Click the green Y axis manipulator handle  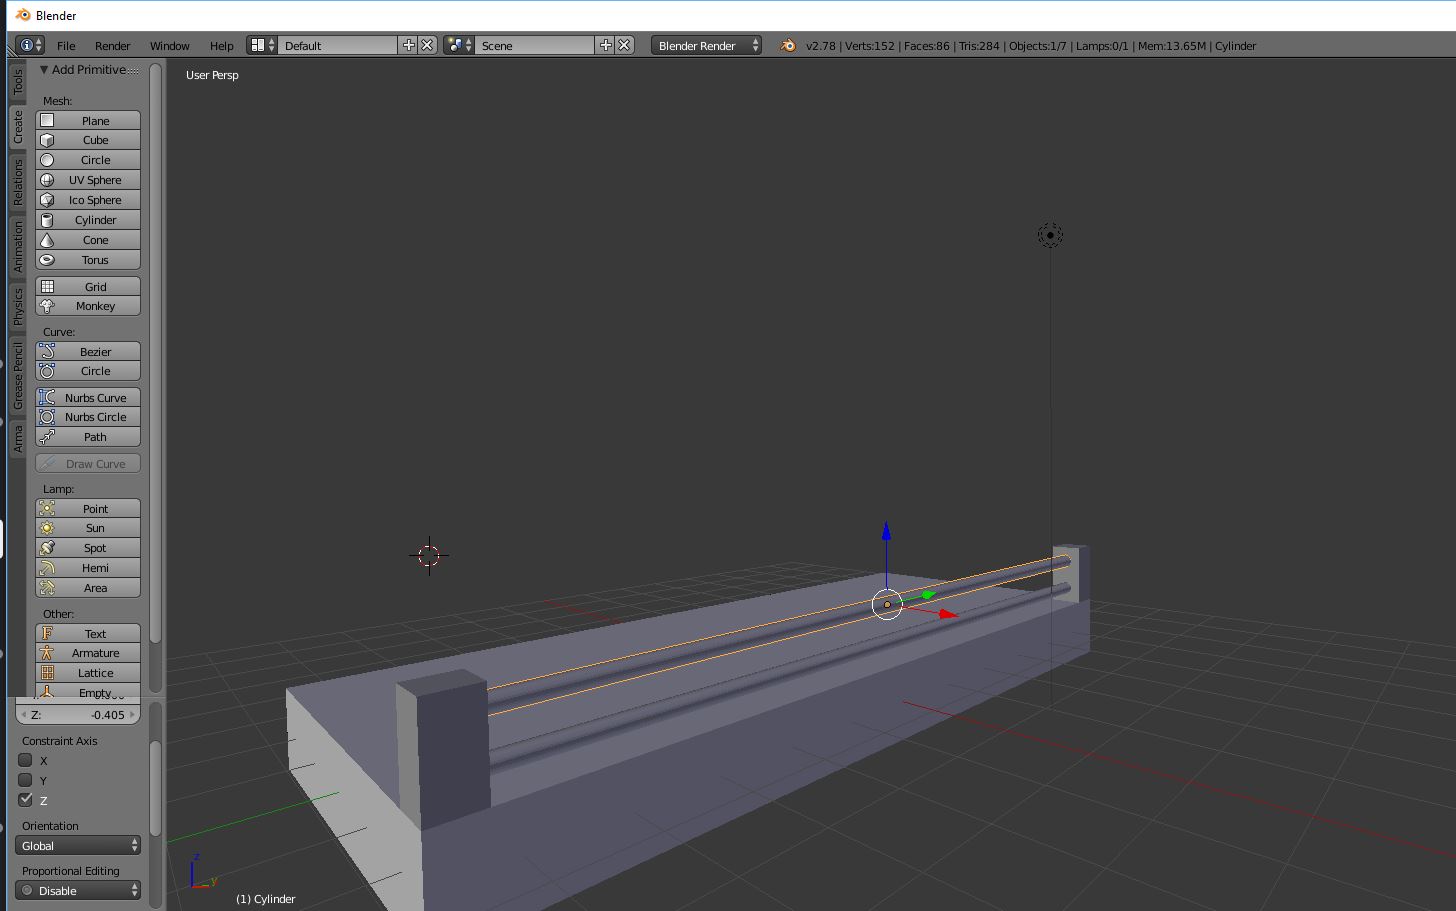point(927,595)
